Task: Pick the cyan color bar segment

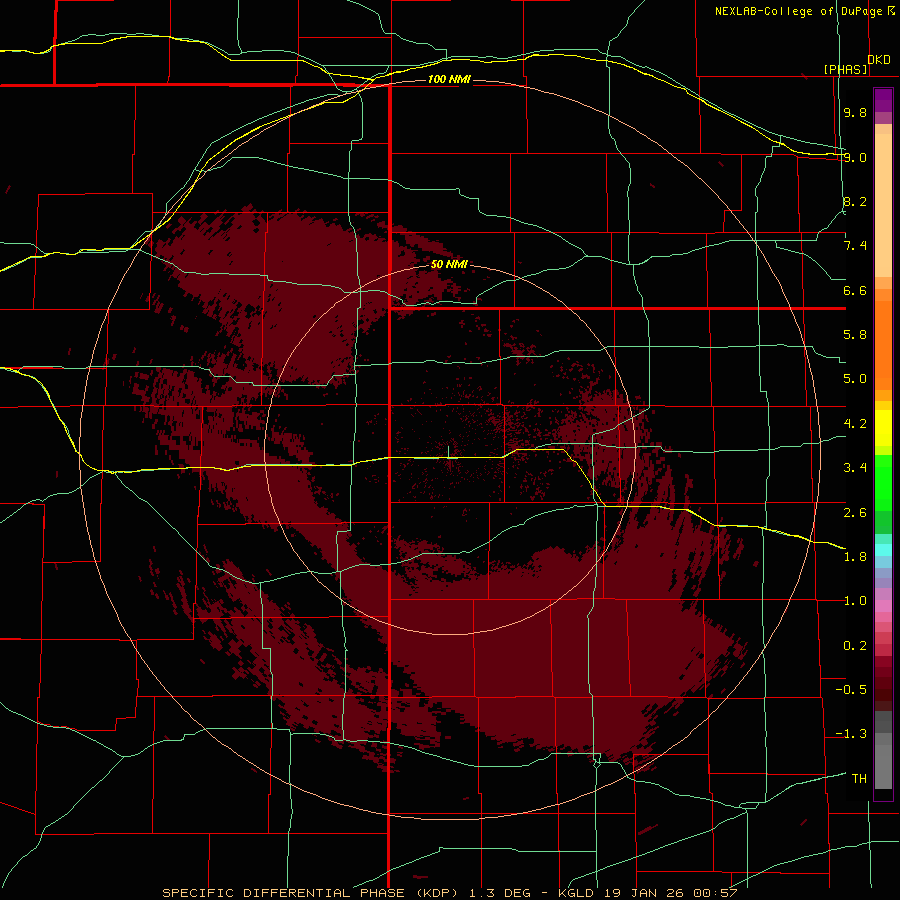Action: coord(883,550)
